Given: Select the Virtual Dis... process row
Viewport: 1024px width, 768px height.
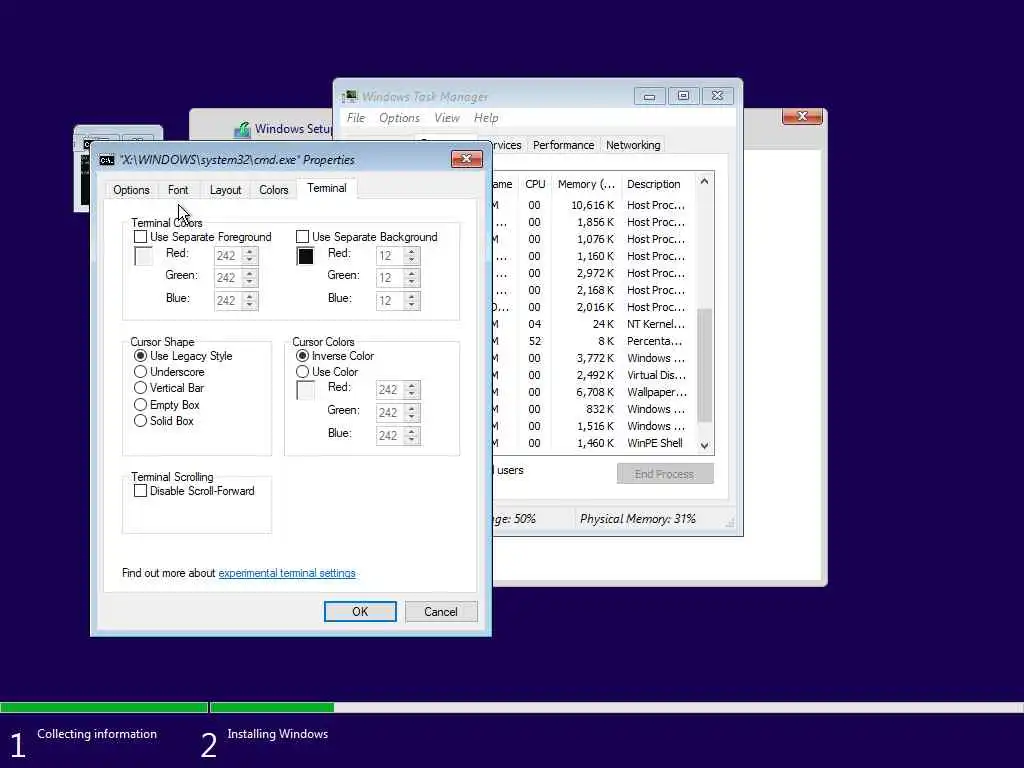Looking at the screenshot, I should (x=594, y=375).
